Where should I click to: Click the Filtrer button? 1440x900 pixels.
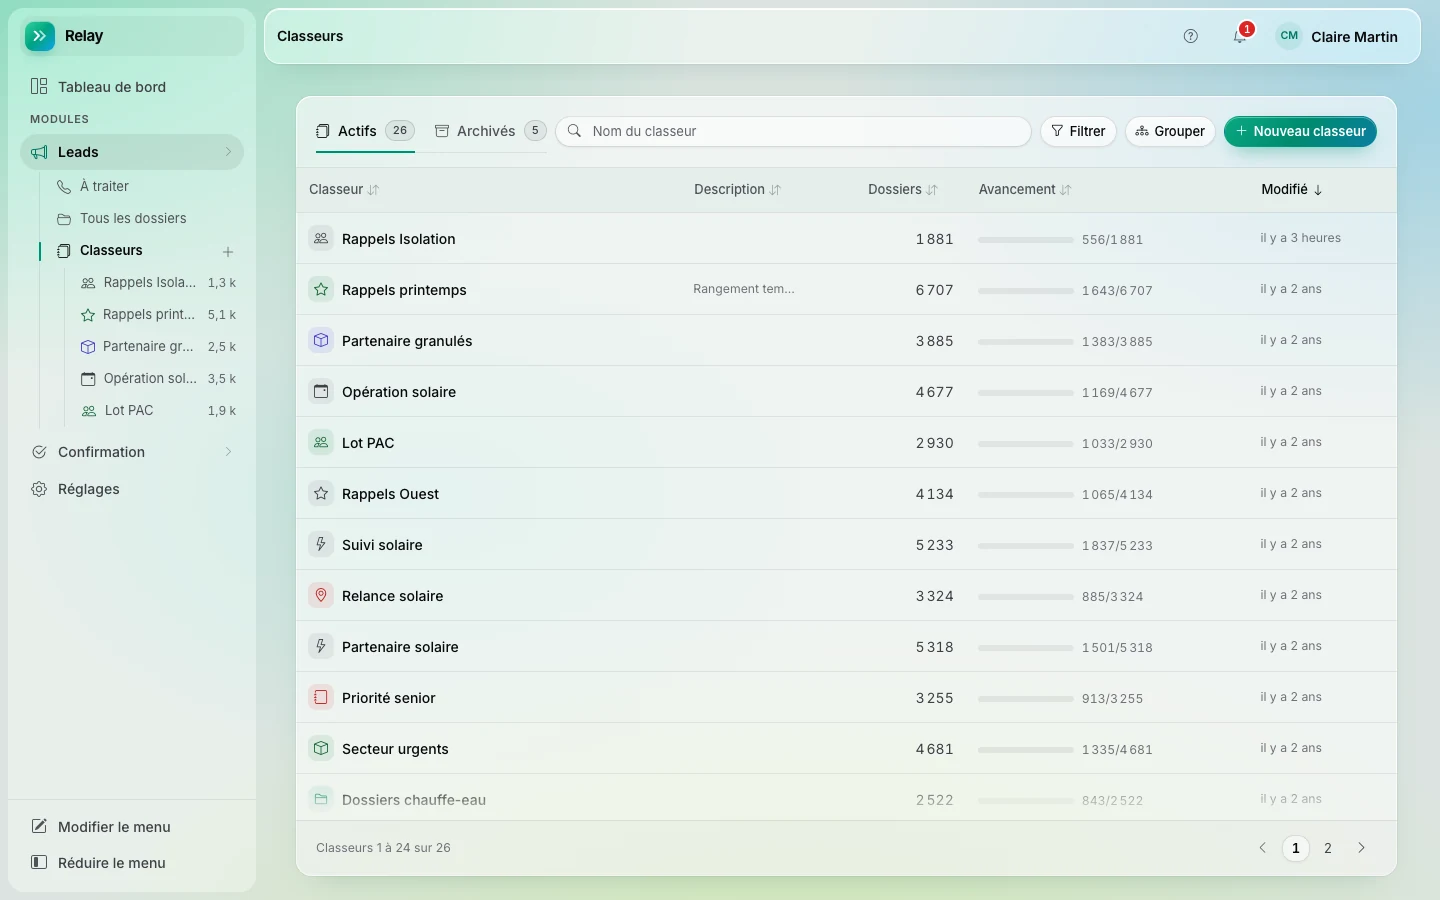coord(1078,131)
